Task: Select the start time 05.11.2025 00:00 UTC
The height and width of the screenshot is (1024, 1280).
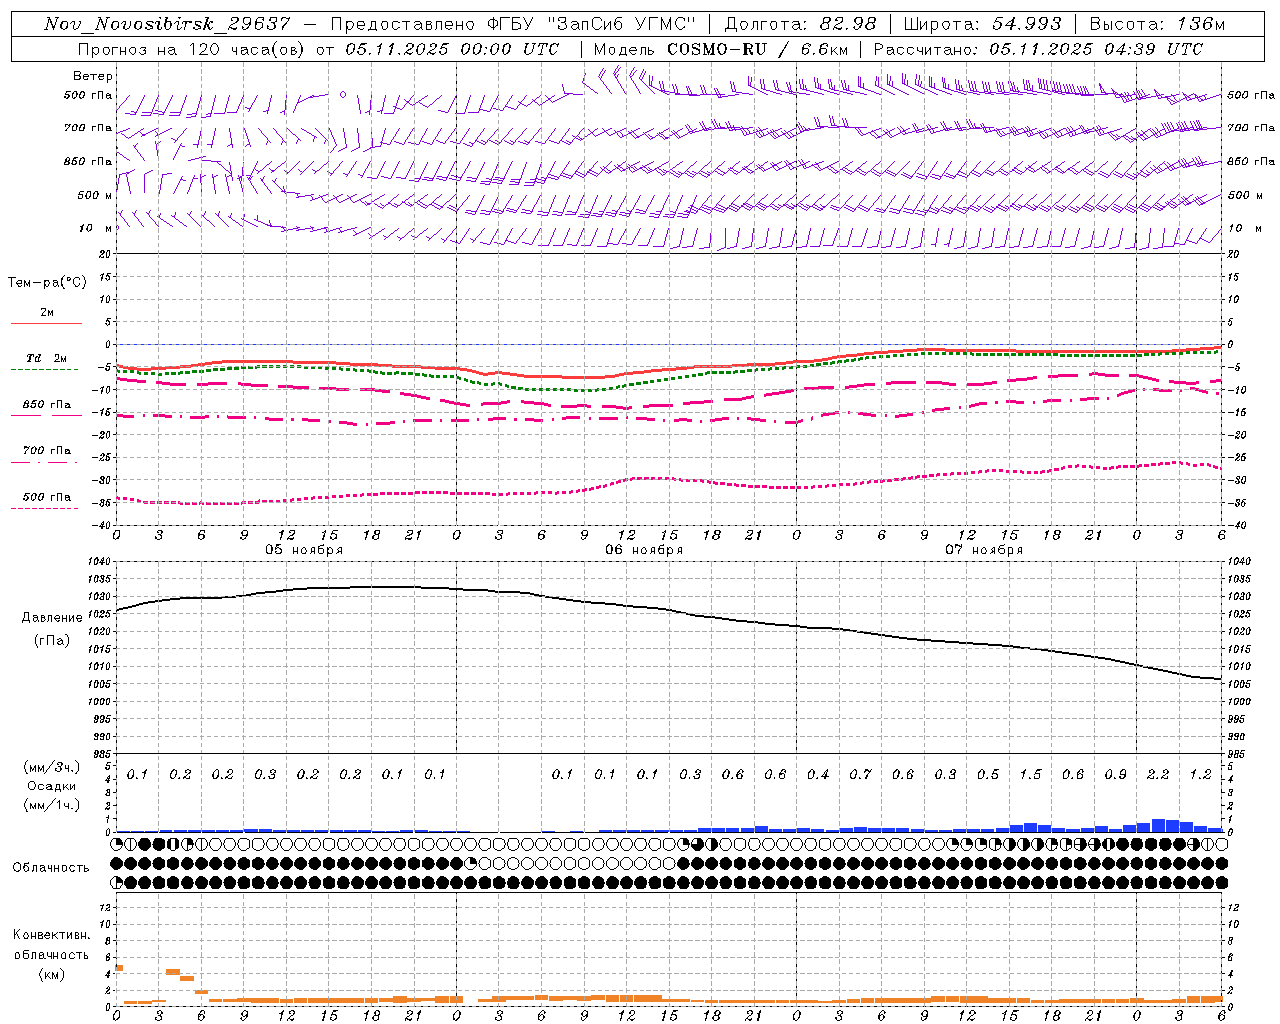Action: pos(452,49)
